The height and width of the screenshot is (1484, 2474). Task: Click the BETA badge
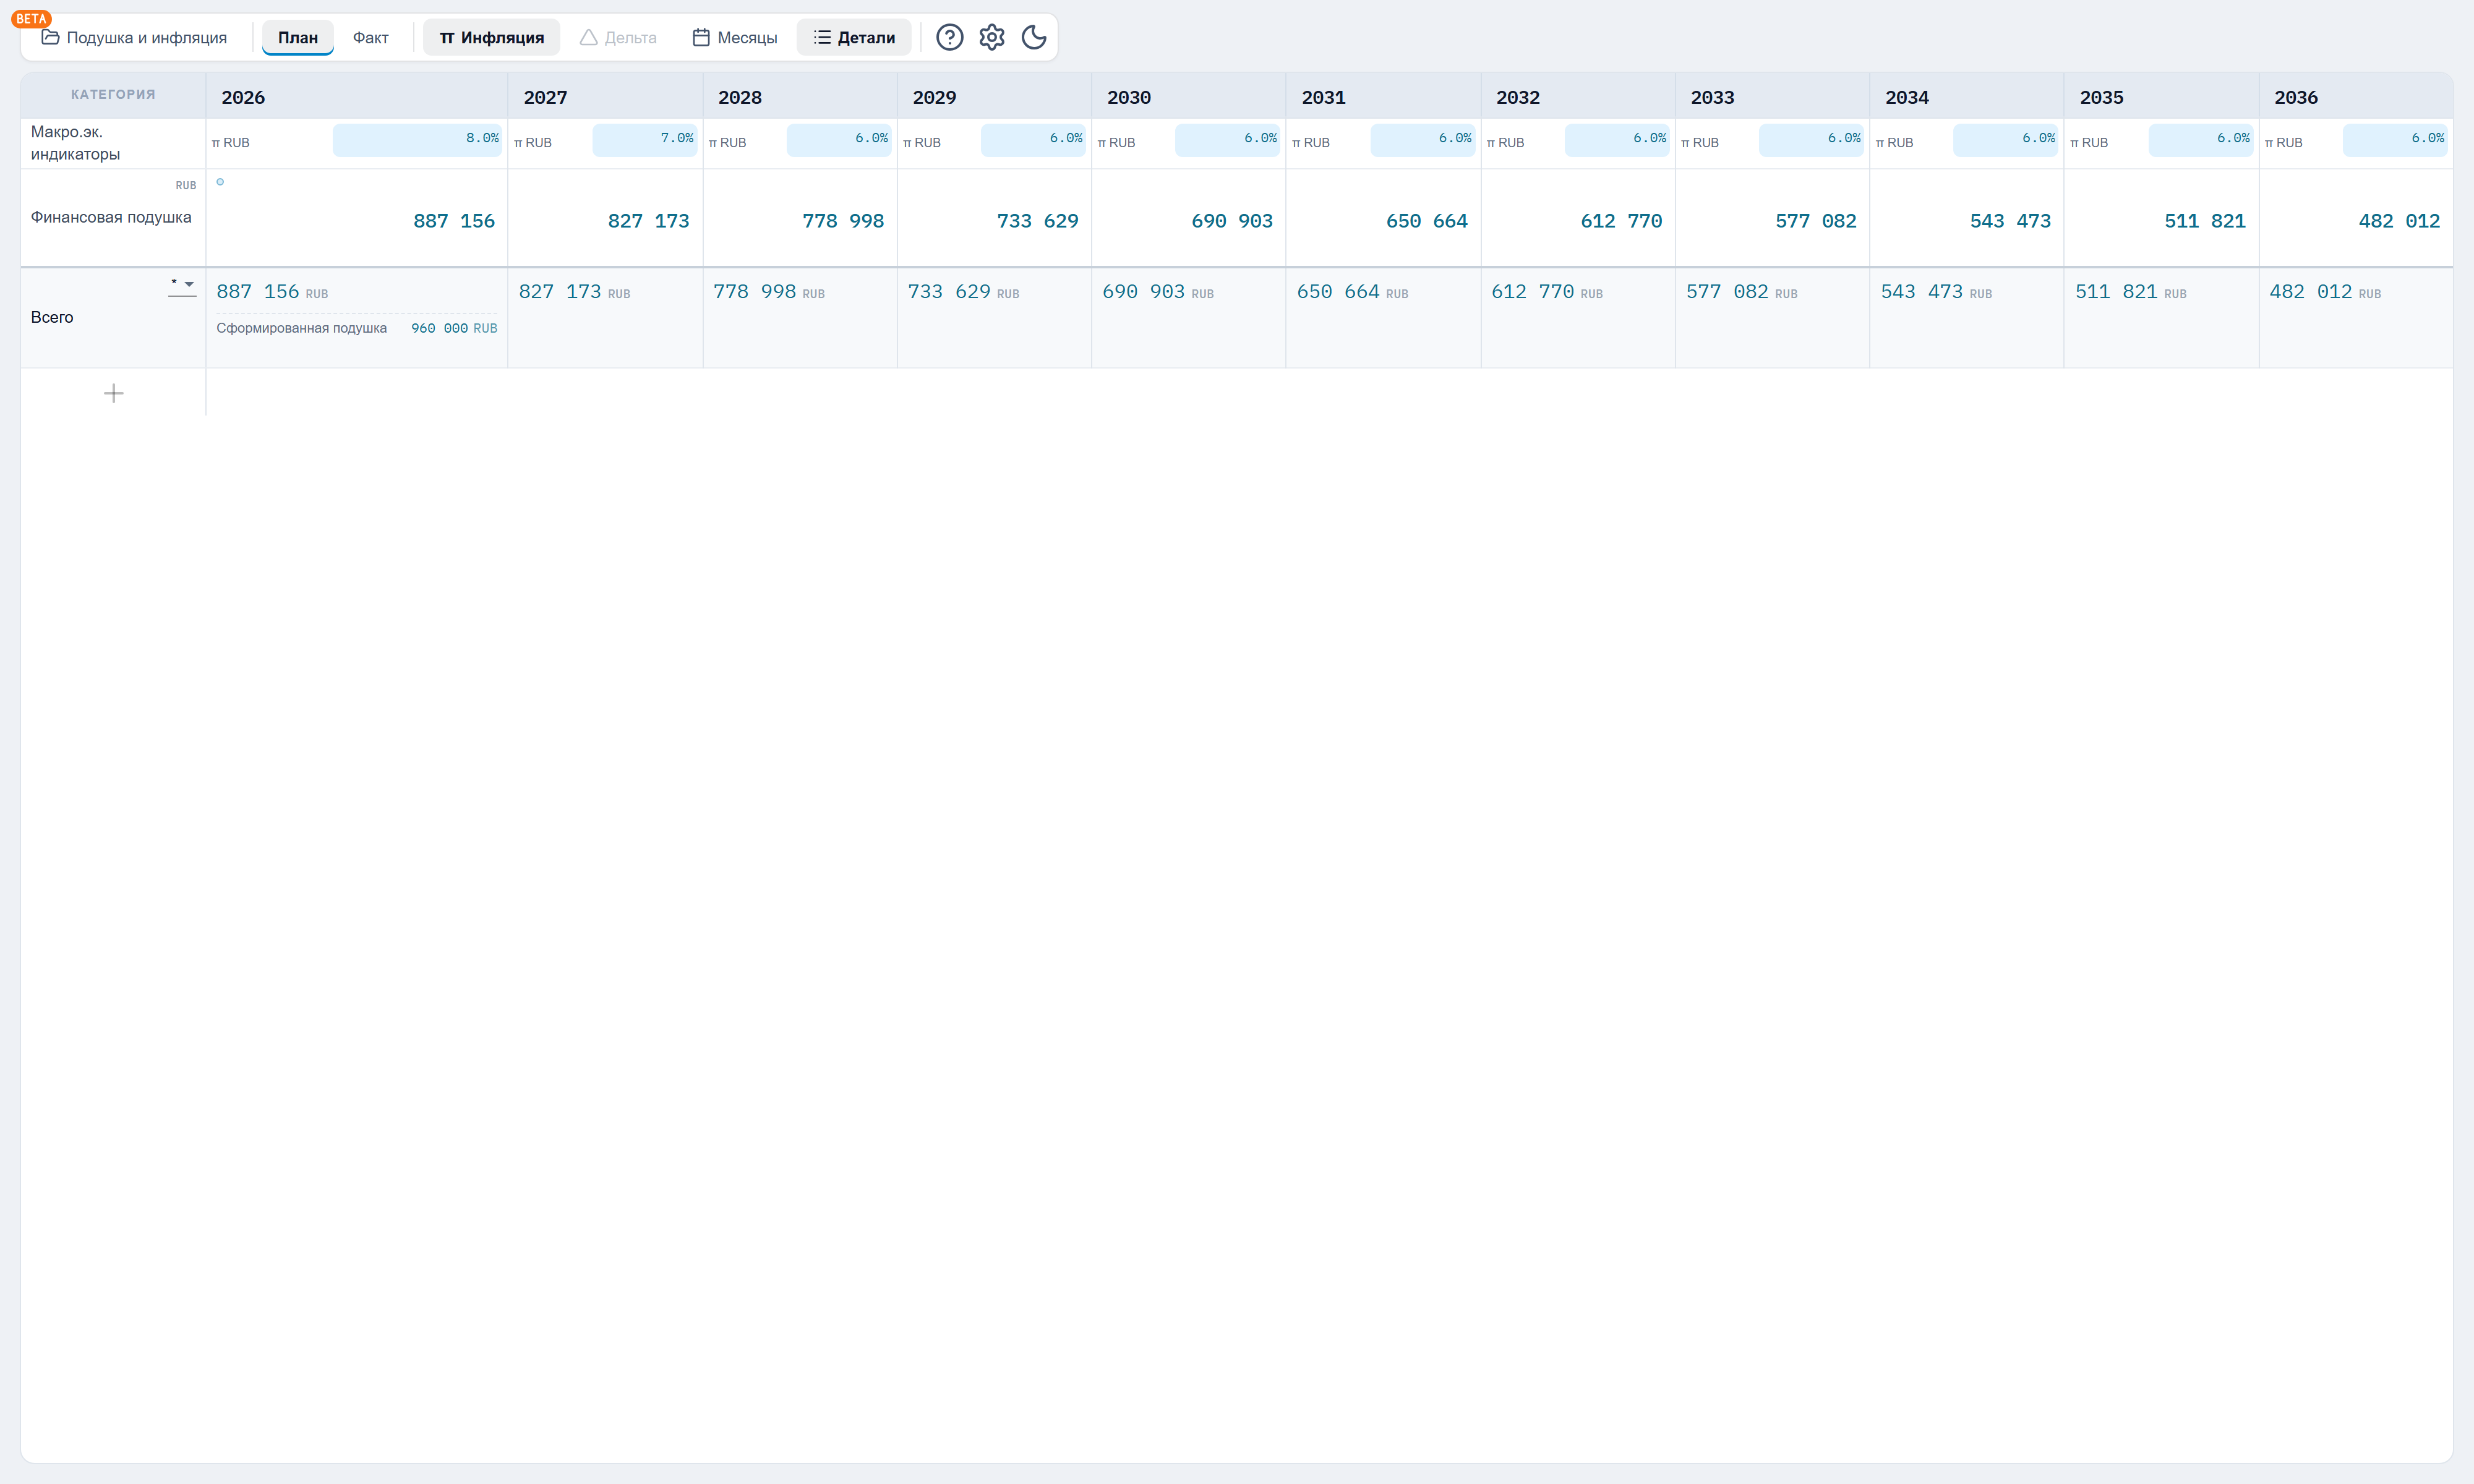(31, 18)
